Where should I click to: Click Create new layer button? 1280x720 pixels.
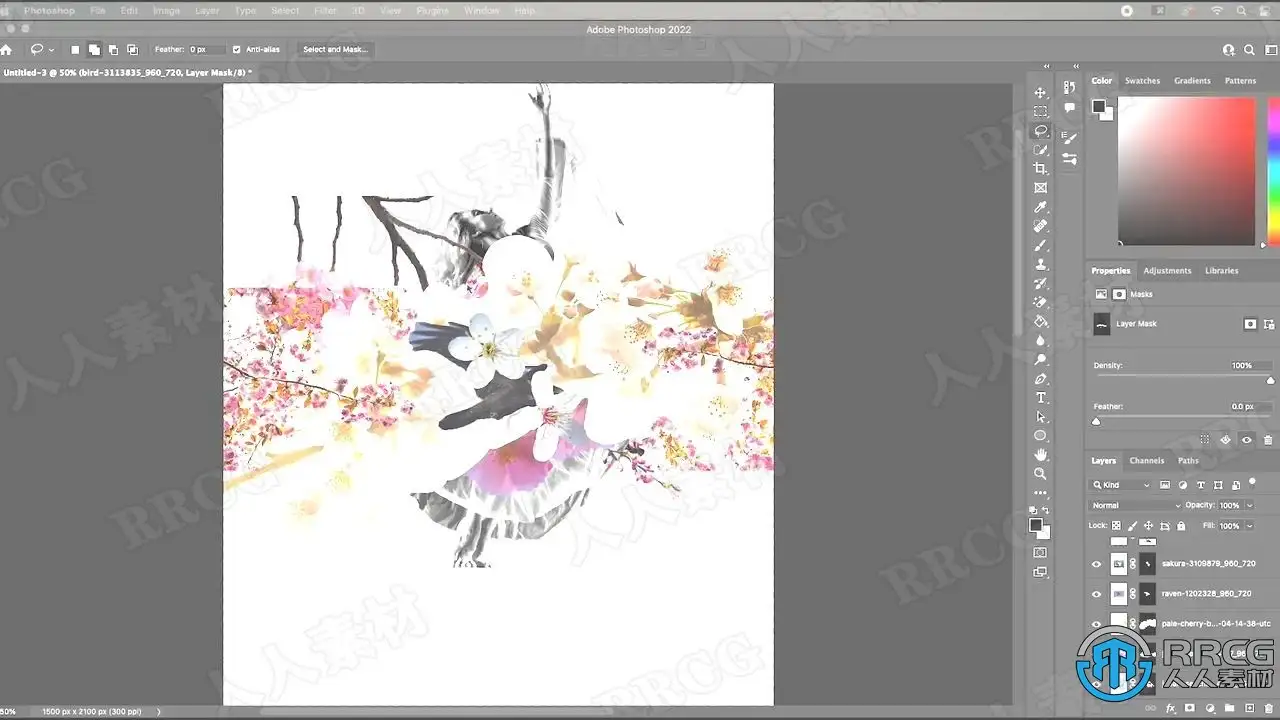pos(1248,708)
